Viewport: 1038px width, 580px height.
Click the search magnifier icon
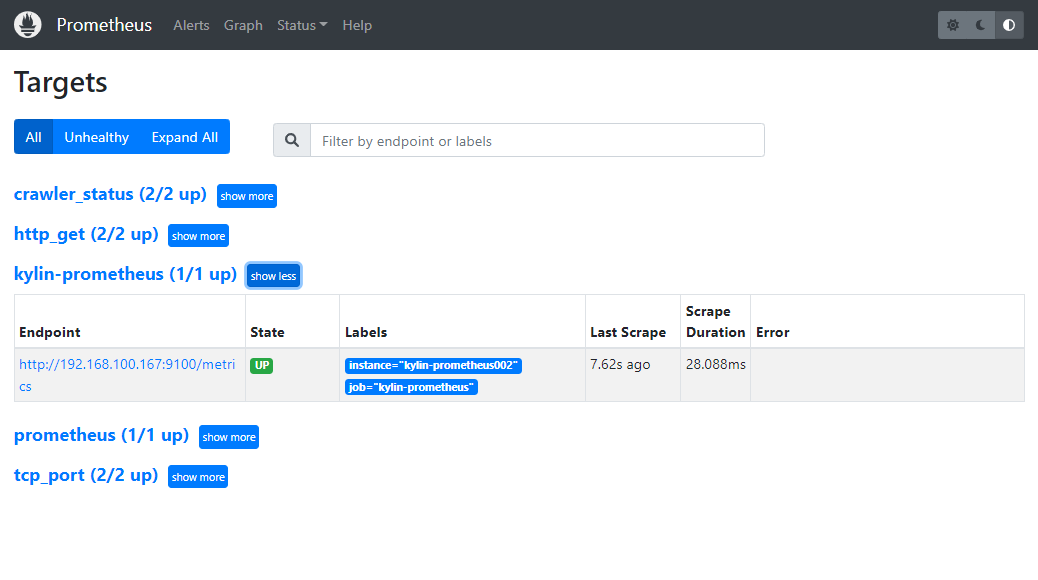tap(292, 140)
